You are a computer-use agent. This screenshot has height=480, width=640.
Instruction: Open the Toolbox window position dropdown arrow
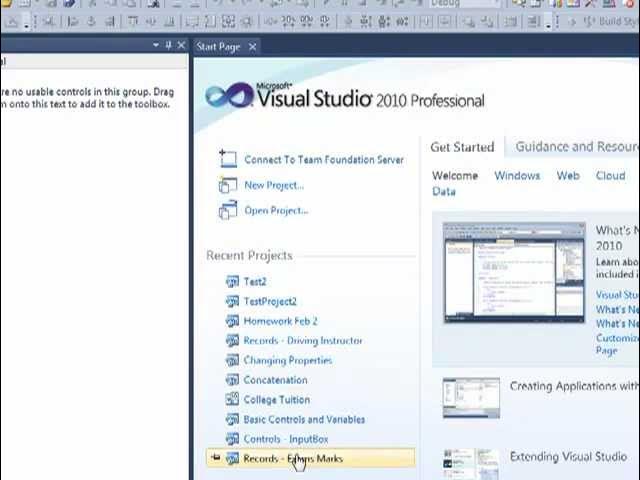coord(156,45)
